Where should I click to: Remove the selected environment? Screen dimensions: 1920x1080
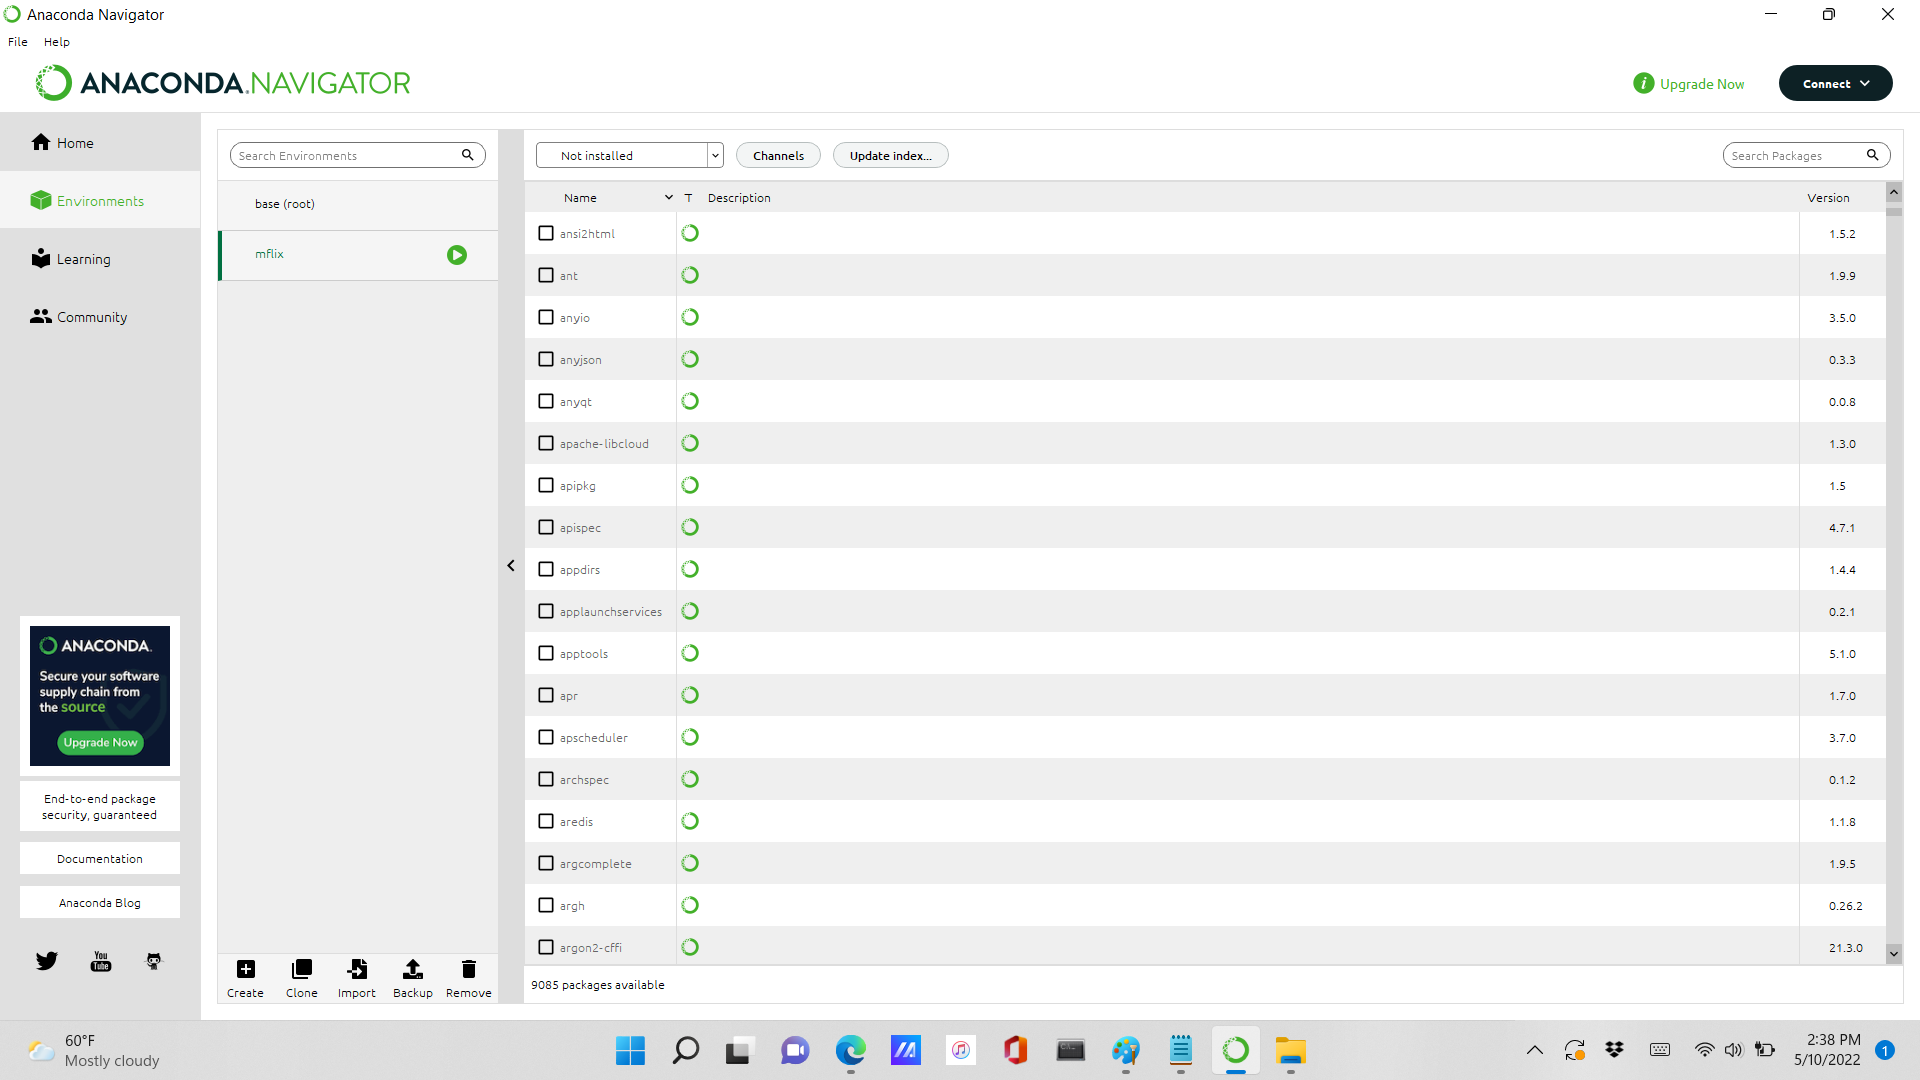click(468, 977)
